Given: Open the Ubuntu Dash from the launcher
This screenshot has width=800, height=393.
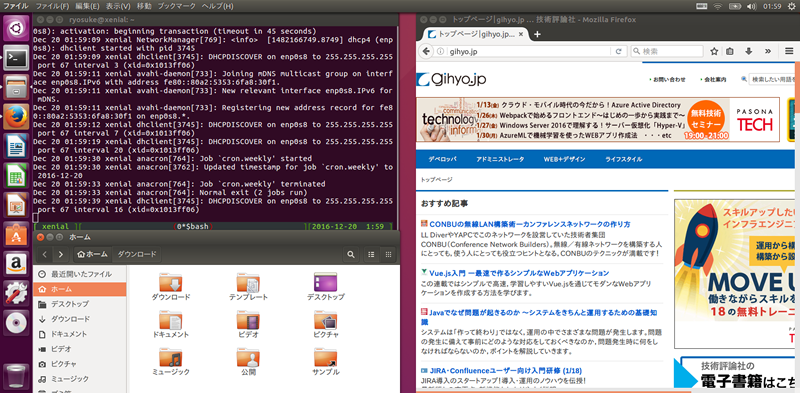Looking at the screenshot, I should click(x=16, y=29).
